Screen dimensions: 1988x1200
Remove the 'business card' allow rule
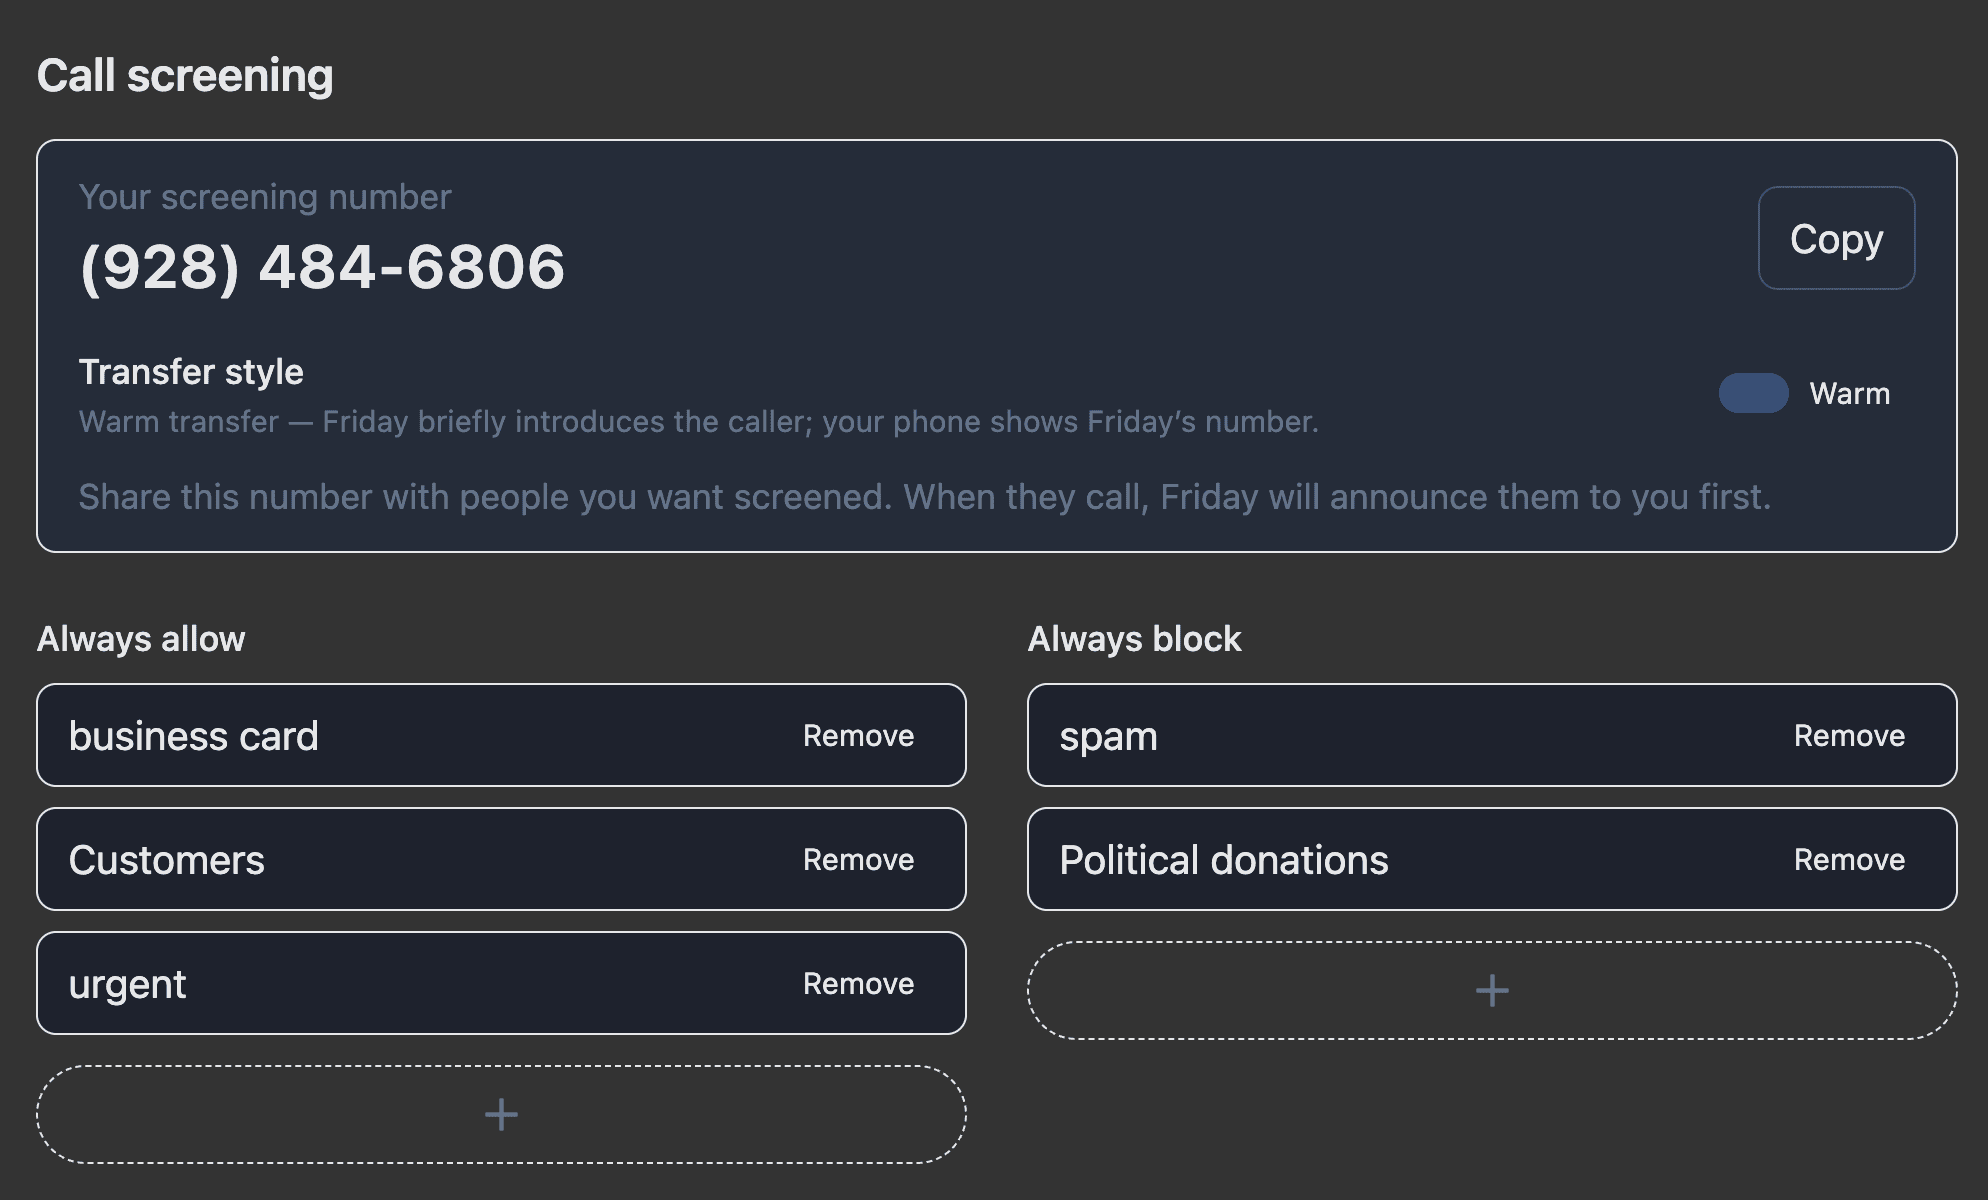pos(856,735)
